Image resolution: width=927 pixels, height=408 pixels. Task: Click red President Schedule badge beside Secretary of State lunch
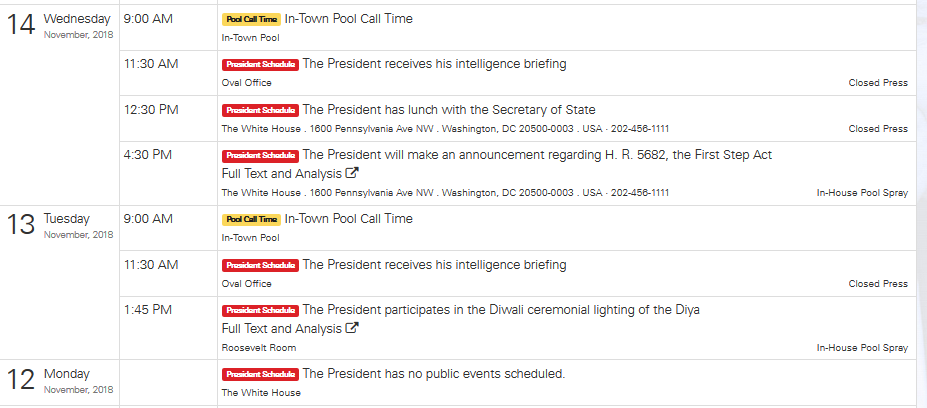coord(260,110)
